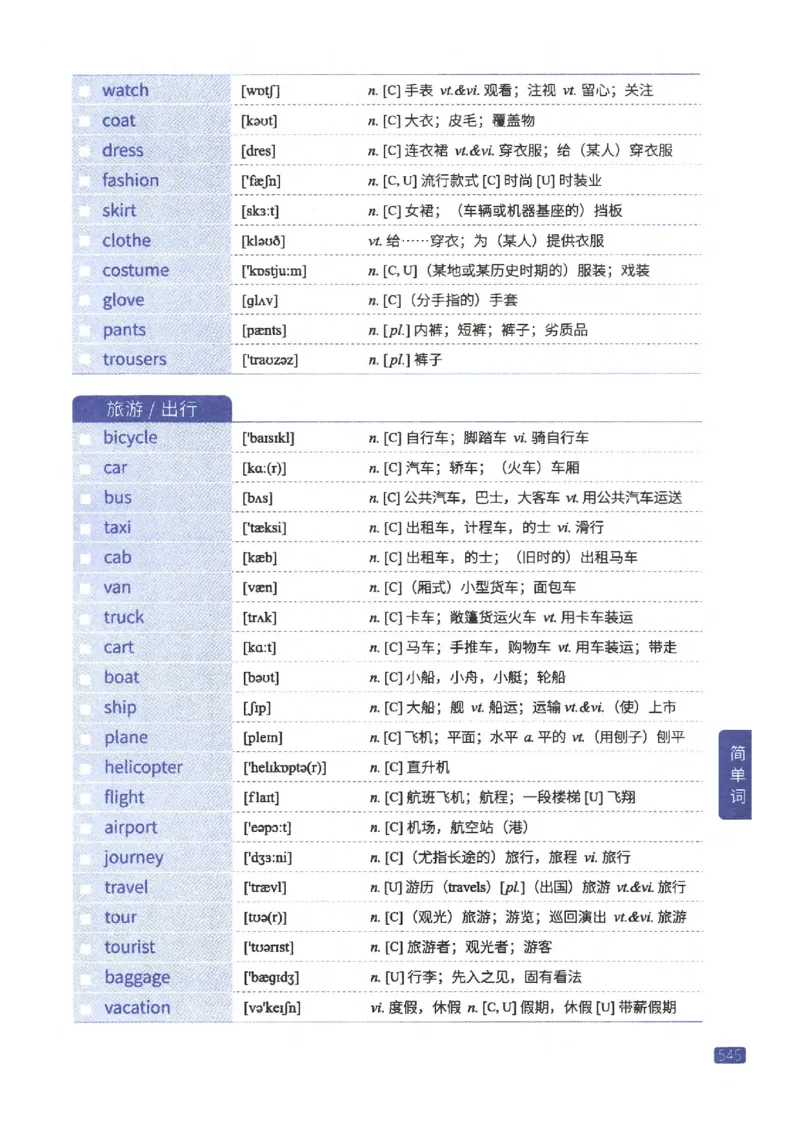Check the box next to coat
The width and height of the screenshot is (800, 1132).
[85, 120]
